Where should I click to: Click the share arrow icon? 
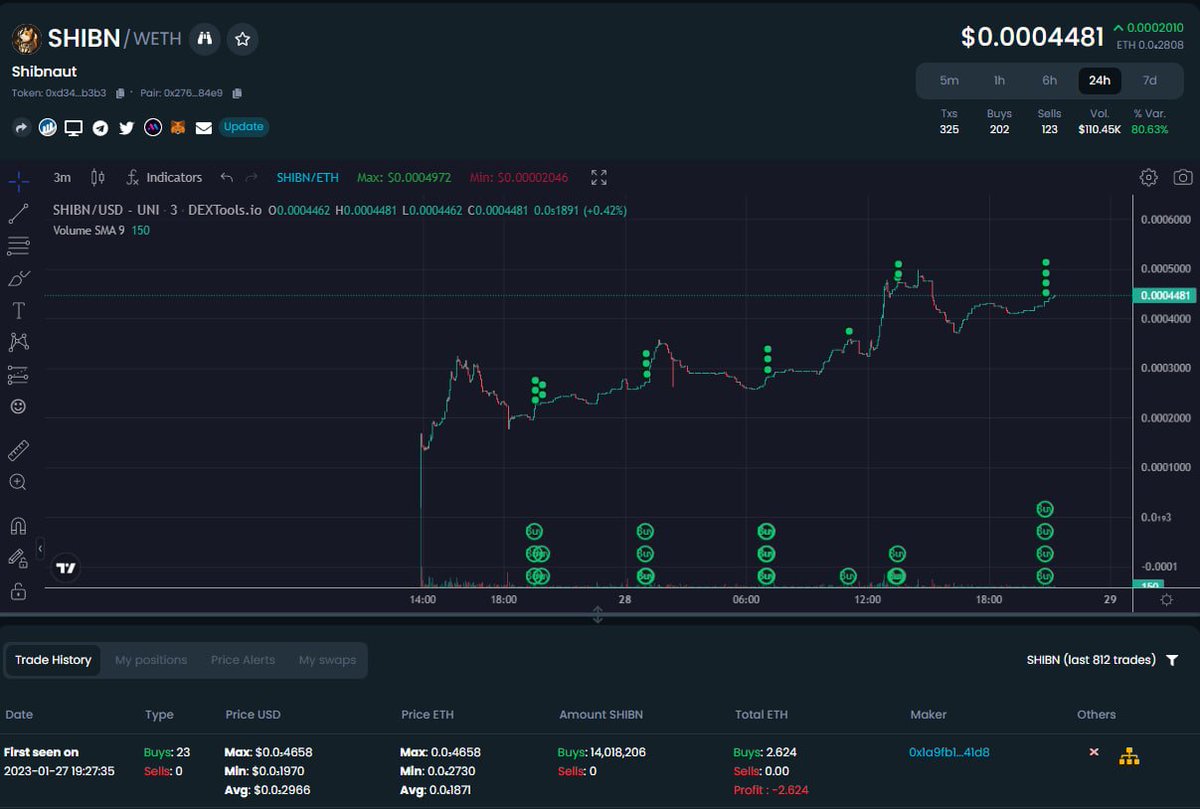(21, 127)
